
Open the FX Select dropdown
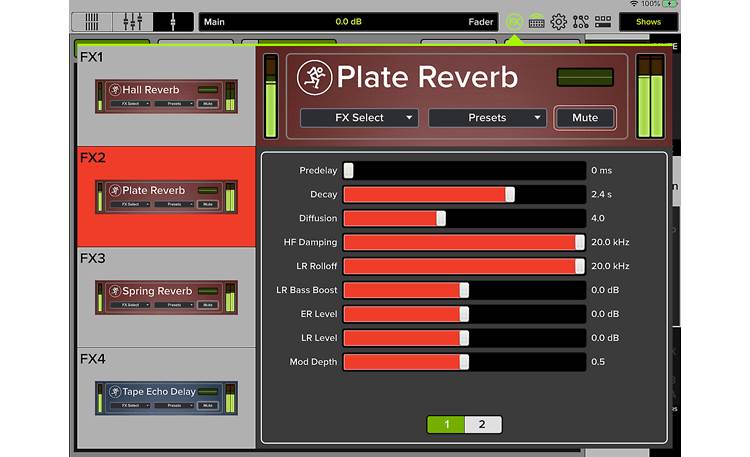359,118
